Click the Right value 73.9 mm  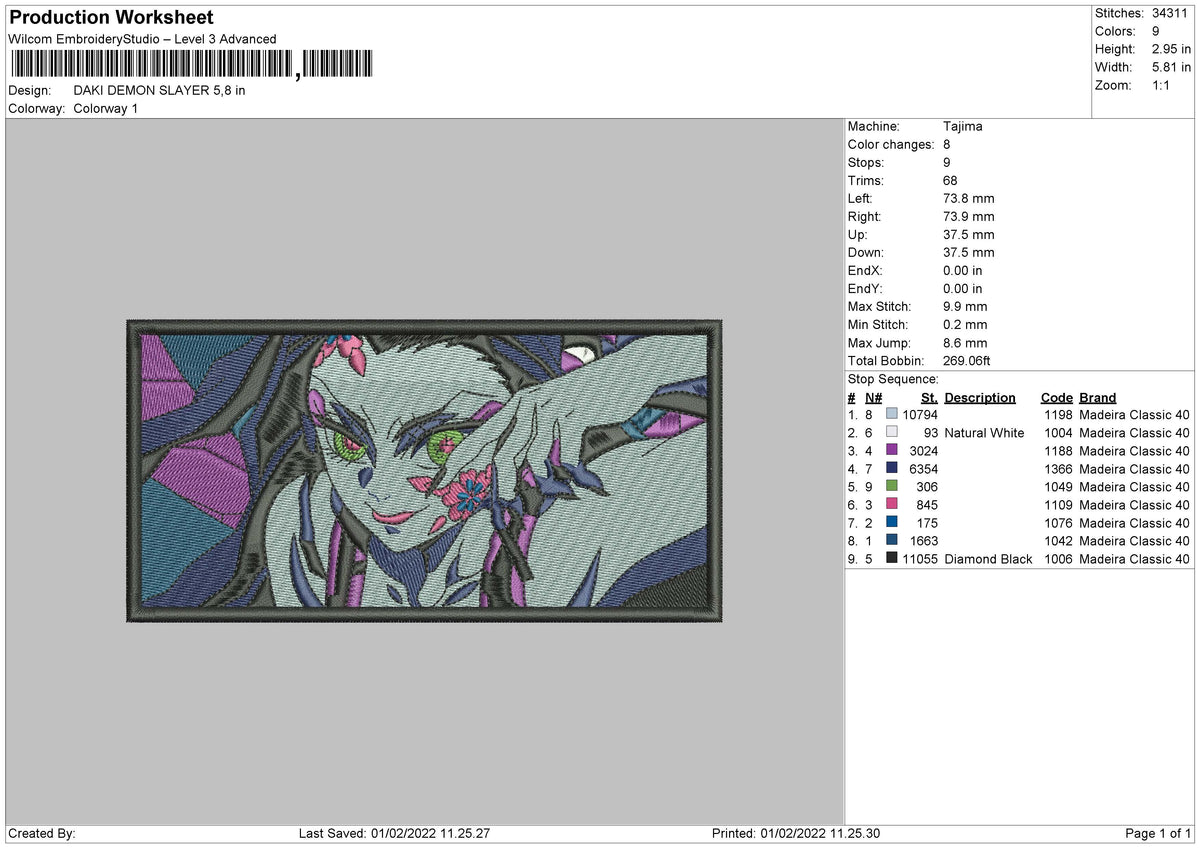pyautogui.click(x=968, y=216)
